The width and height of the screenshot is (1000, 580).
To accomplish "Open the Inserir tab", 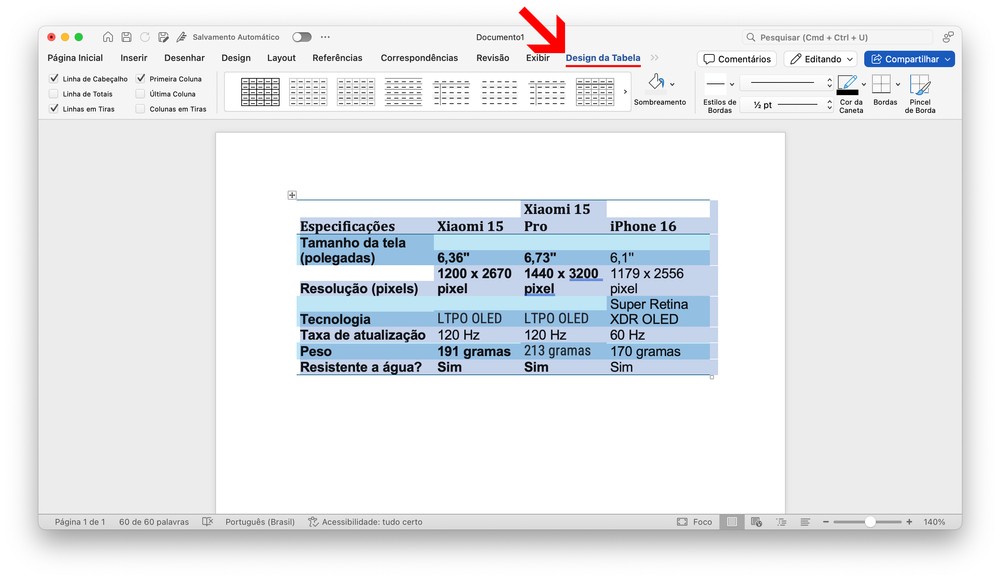I will [133, 57].
